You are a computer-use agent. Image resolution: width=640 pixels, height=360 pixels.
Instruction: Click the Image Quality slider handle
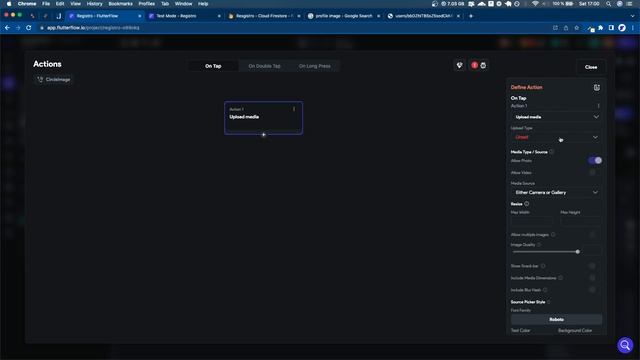(578, 252)
